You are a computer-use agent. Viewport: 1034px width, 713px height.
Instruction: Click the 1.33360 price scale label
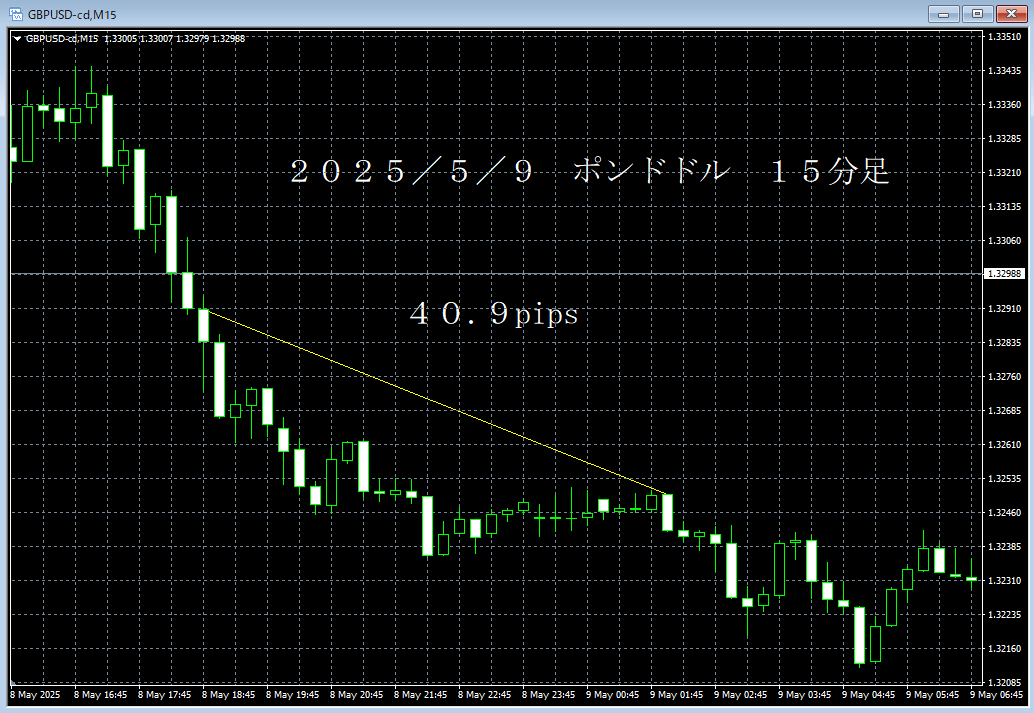1004,105
